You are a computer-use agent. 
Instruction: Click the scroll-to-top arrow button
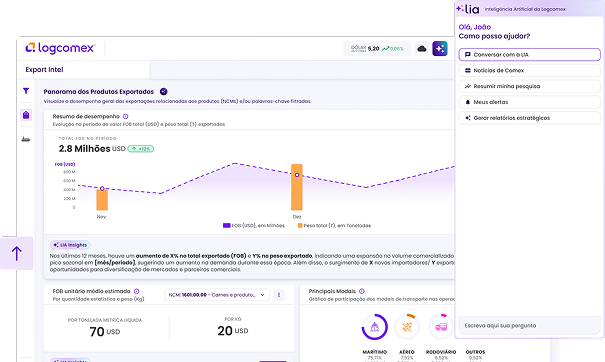click(x=17, y=253)
